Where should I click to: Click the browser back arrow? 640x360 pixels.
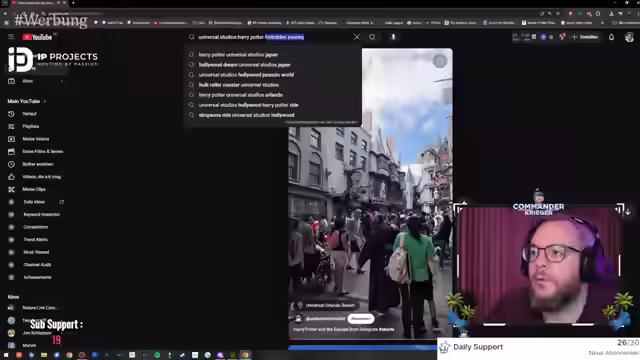tap(5, 13)
